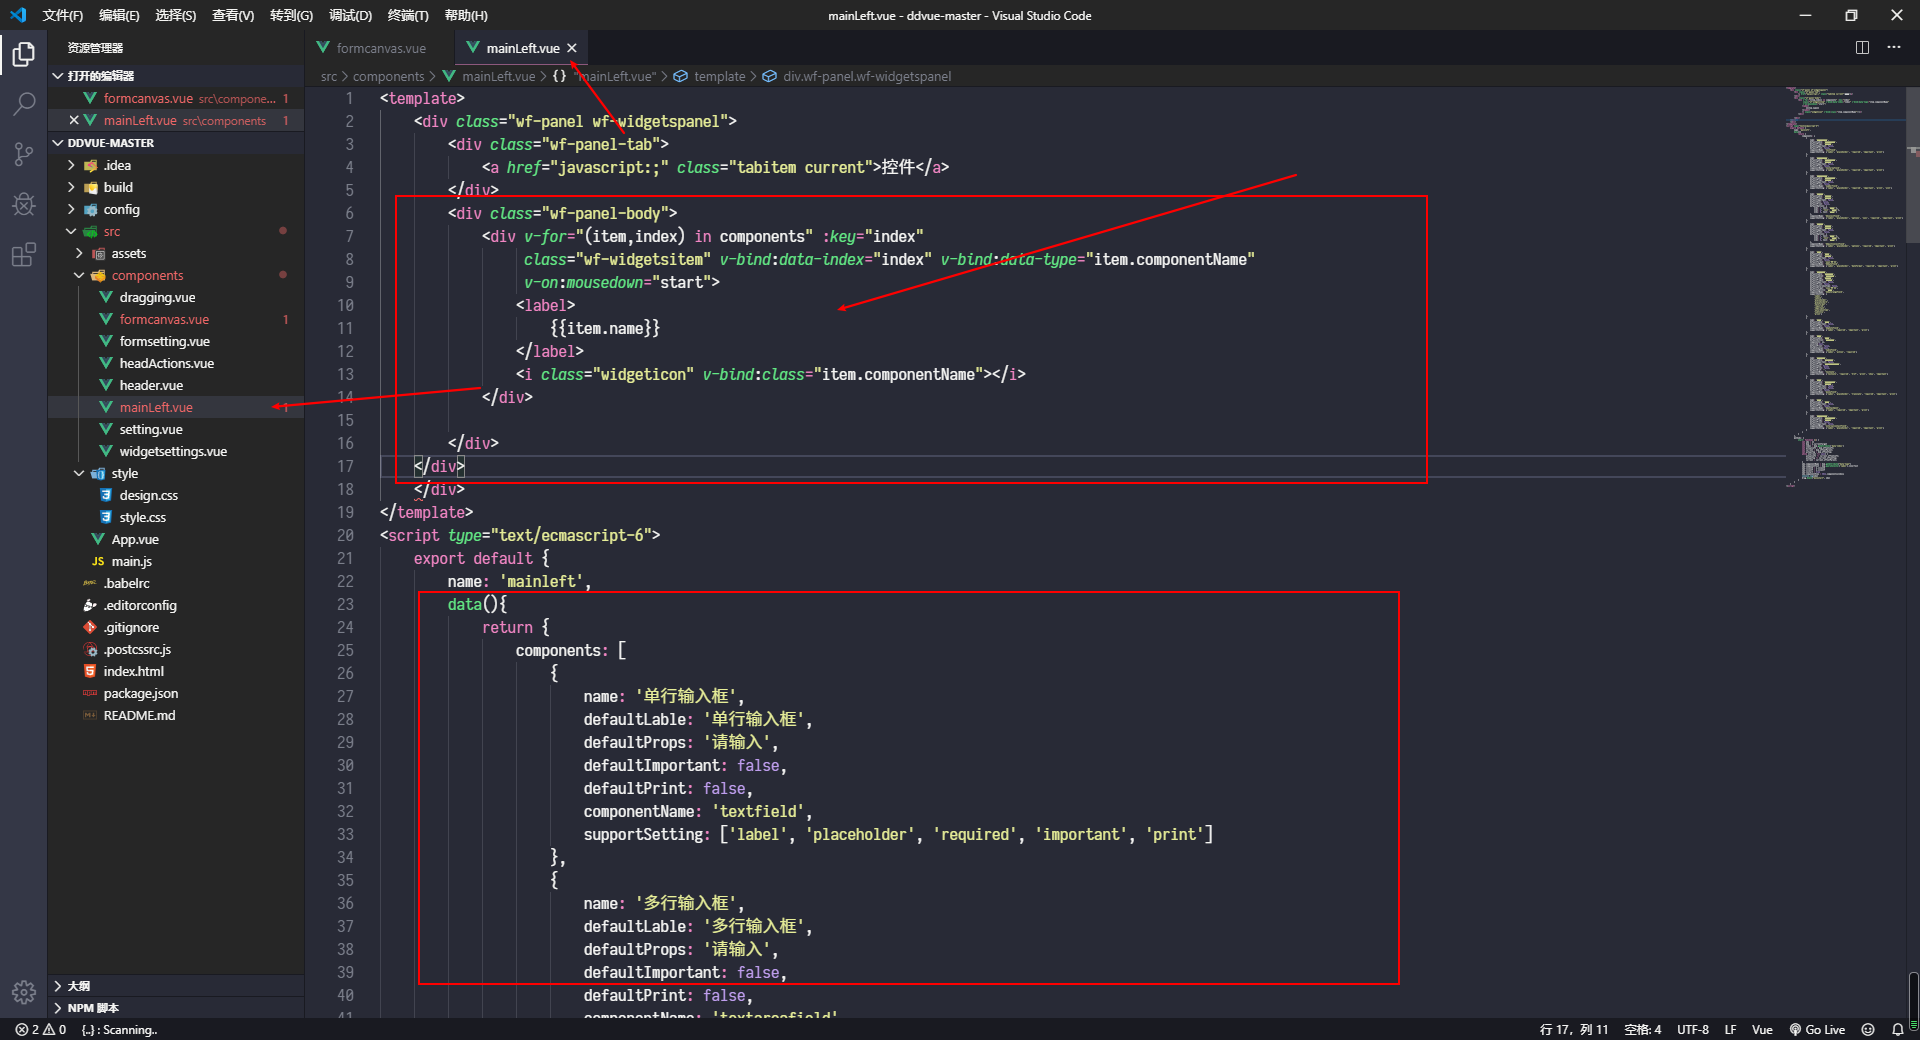Open the 查看(V) menu
This screenshot has width=1920, height=1040.
point(233,15)
